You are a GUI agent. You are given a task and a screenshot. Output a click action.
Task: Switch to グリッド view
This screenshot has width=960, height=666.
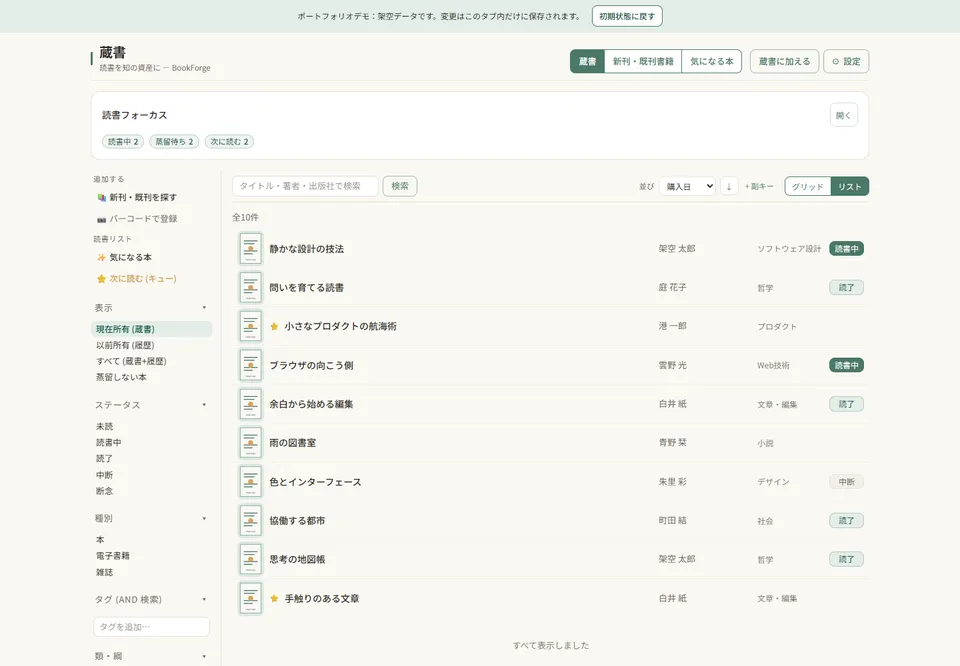point(808,186)
